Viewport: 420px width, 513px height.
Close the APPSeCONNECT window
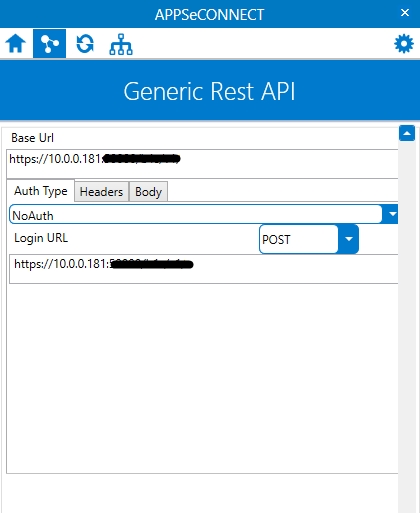click(405, 13)
